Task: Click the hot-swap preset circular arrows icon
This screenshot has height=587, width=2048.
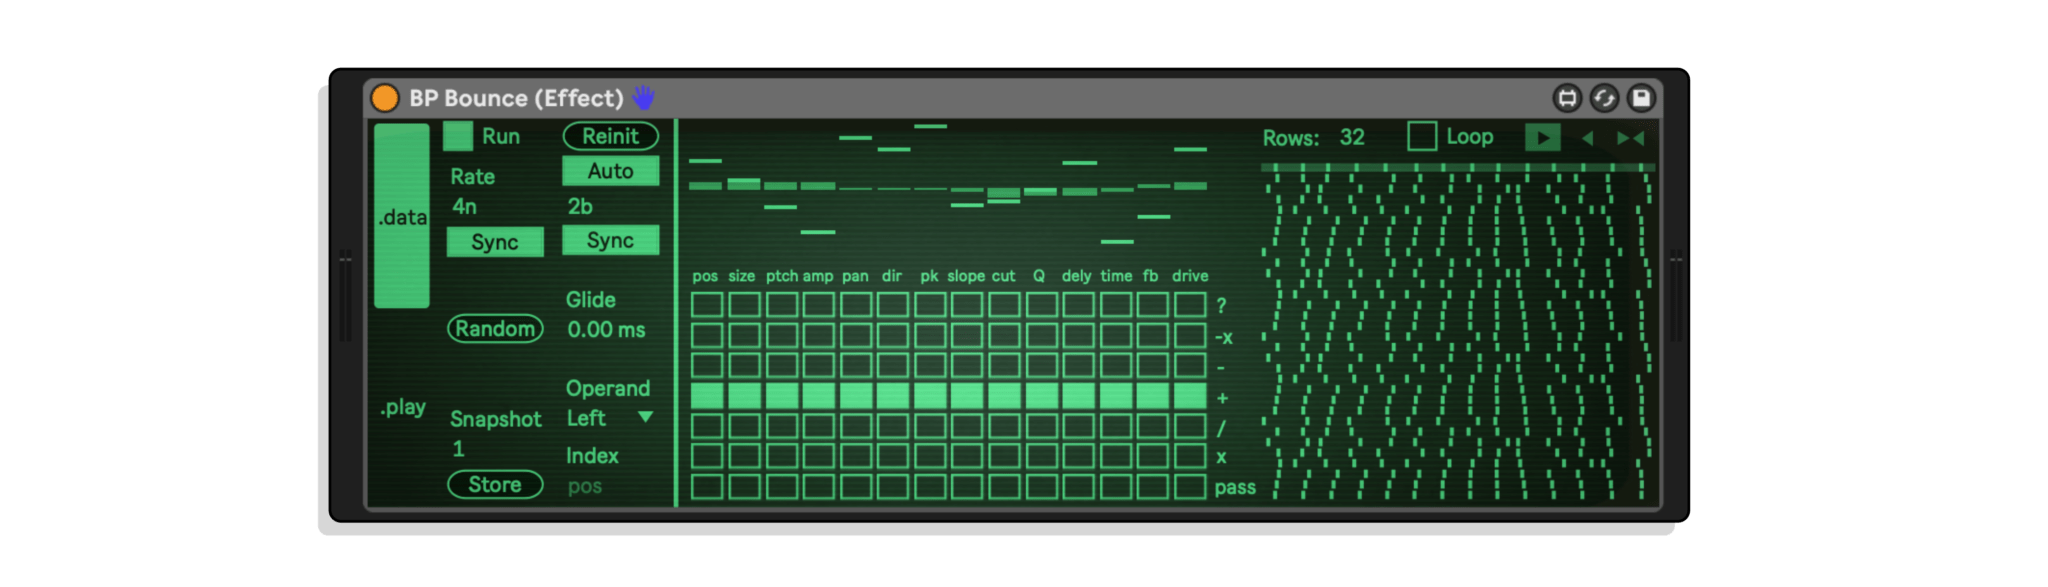Action: tap(1604, 98)
